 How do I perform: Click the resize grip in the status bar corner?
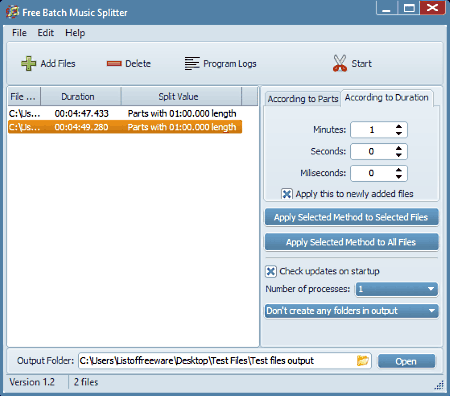pyautogui.click(x=439, y=385)
